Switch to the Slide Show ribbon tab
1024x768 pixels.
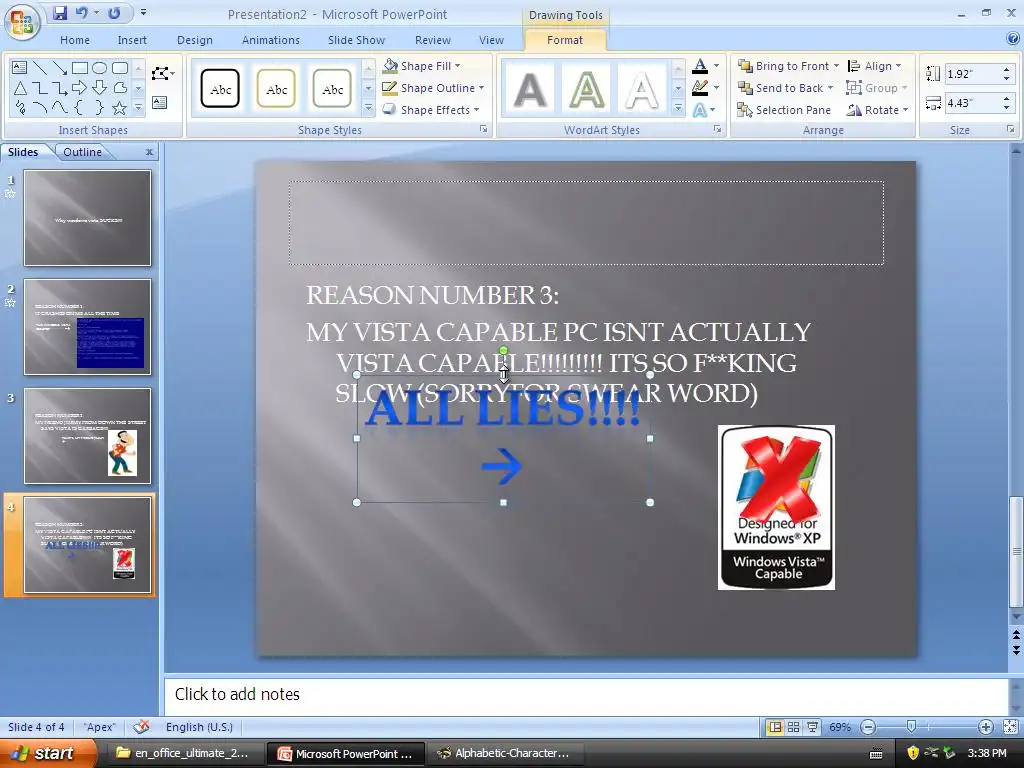click(356, 40)
